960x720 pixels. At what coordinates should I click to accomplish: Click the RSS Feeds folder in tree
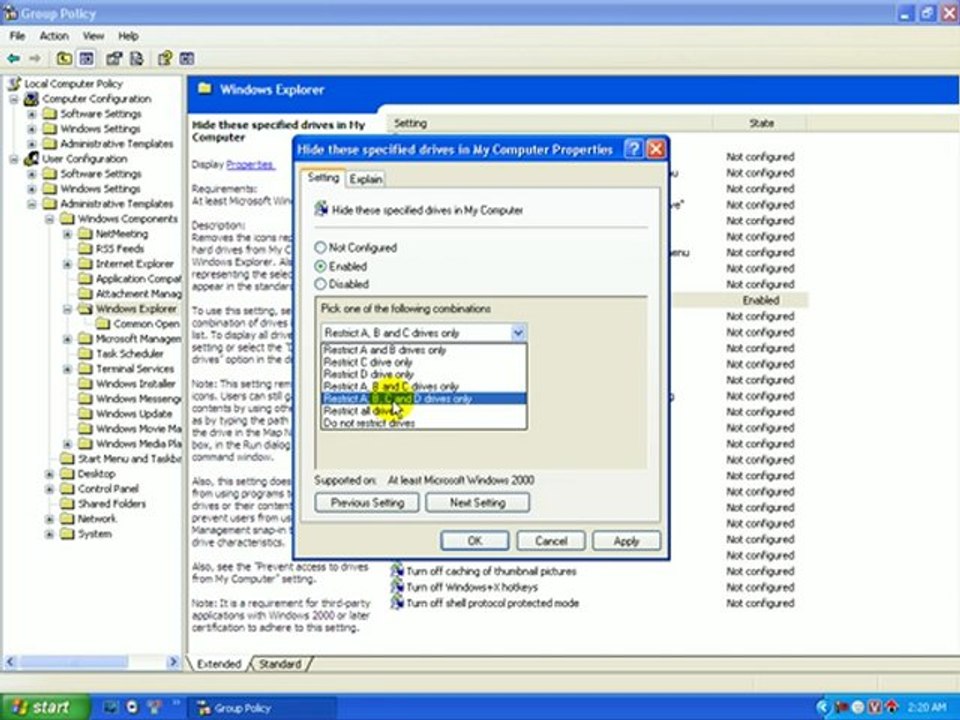click(119, 249)
